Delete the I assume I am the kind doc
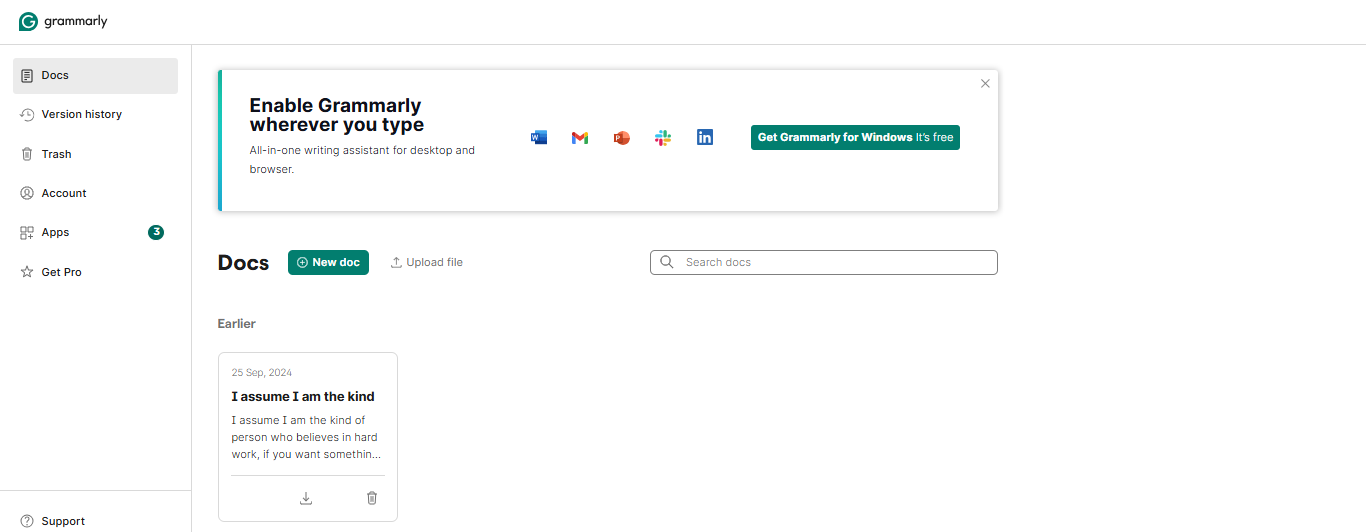Screen dimensions: 1366x532 (x=372, y=498)
